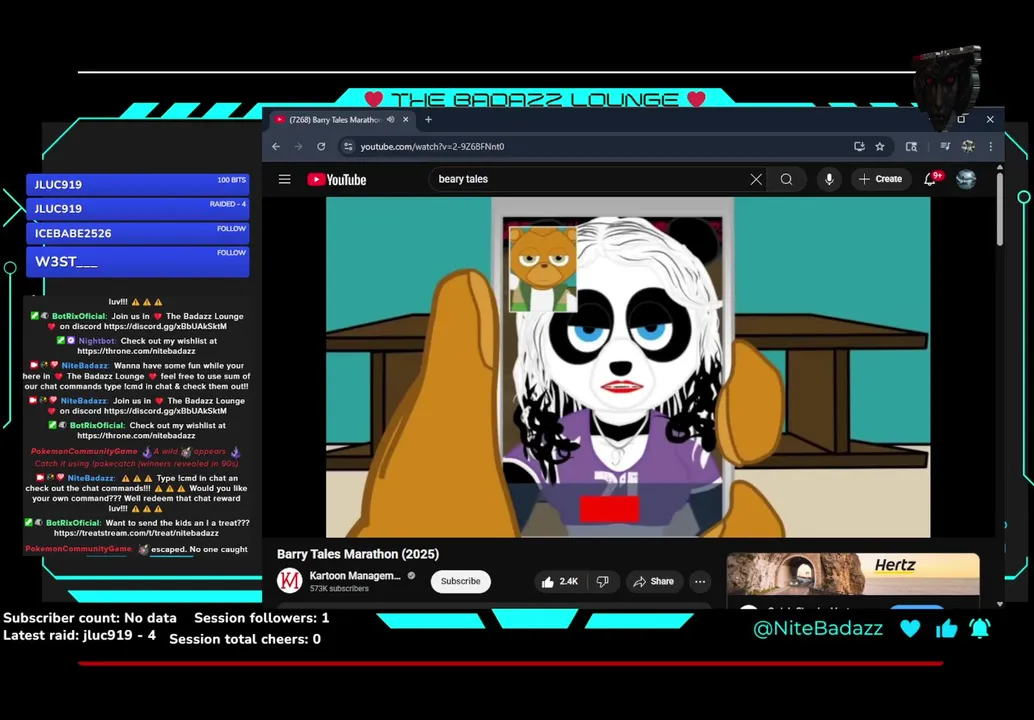This screenshot has height=720, width=1034.
Task: Click the blue heart icon beside @NiteBadazz
Action: [910, 628]
